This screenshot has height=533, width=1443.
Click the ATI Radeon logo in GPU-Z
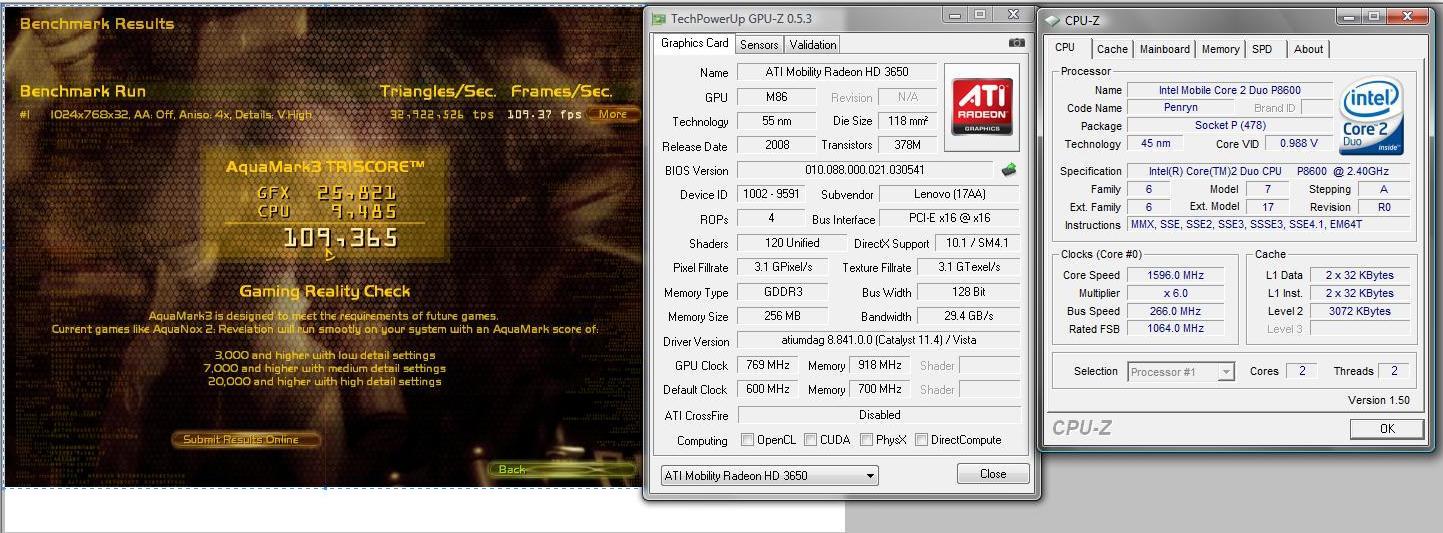tap(982, 107)
